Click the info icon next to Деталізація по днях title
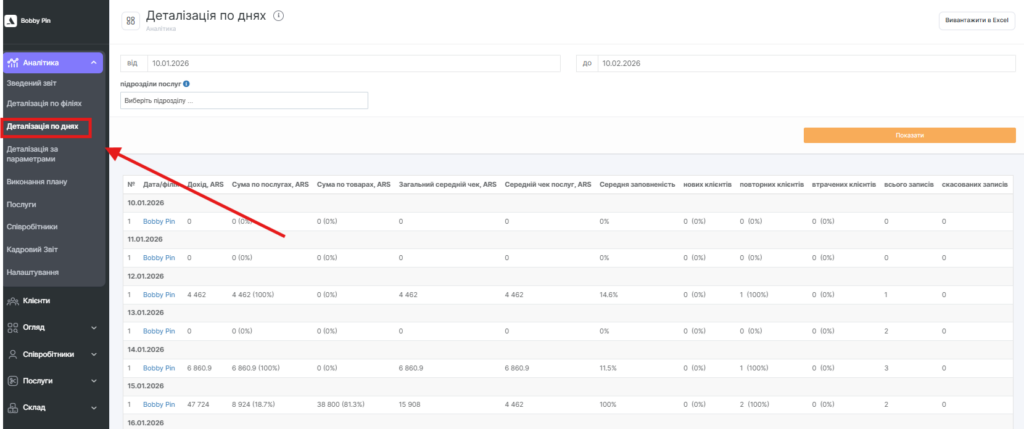 pyautogui.click(x=278, y=16)
